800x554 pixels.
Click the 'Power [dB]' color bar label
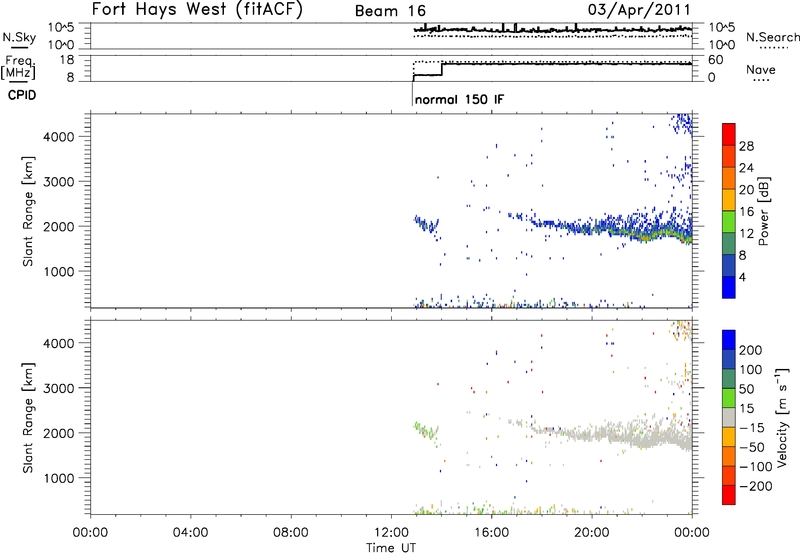point(764,211)
